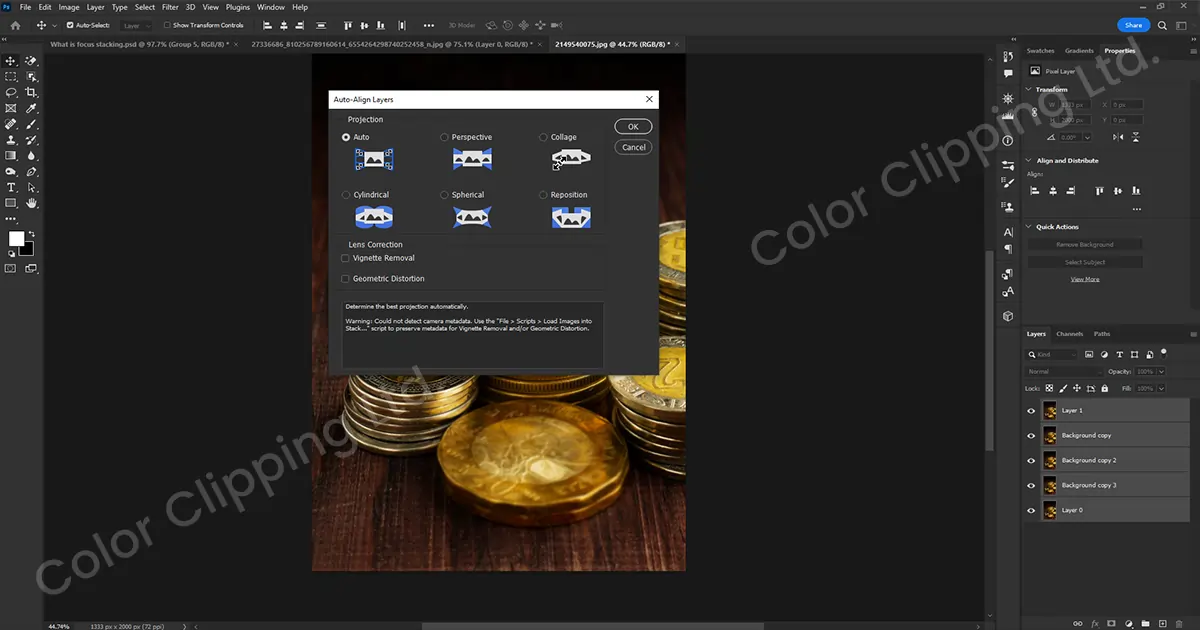Open the Layer menu
The image size is (1200, 630).
click(95, 7)
